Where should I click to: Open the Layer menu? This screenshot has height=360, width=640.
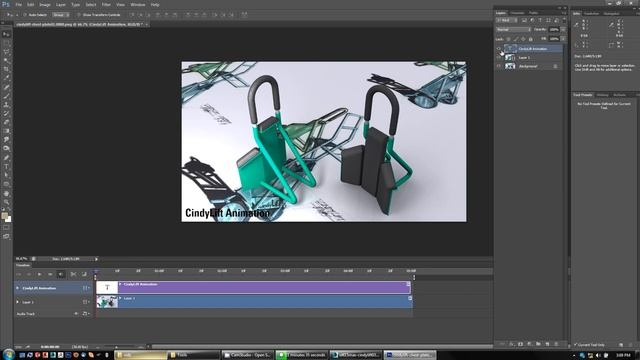click(61, 4)
